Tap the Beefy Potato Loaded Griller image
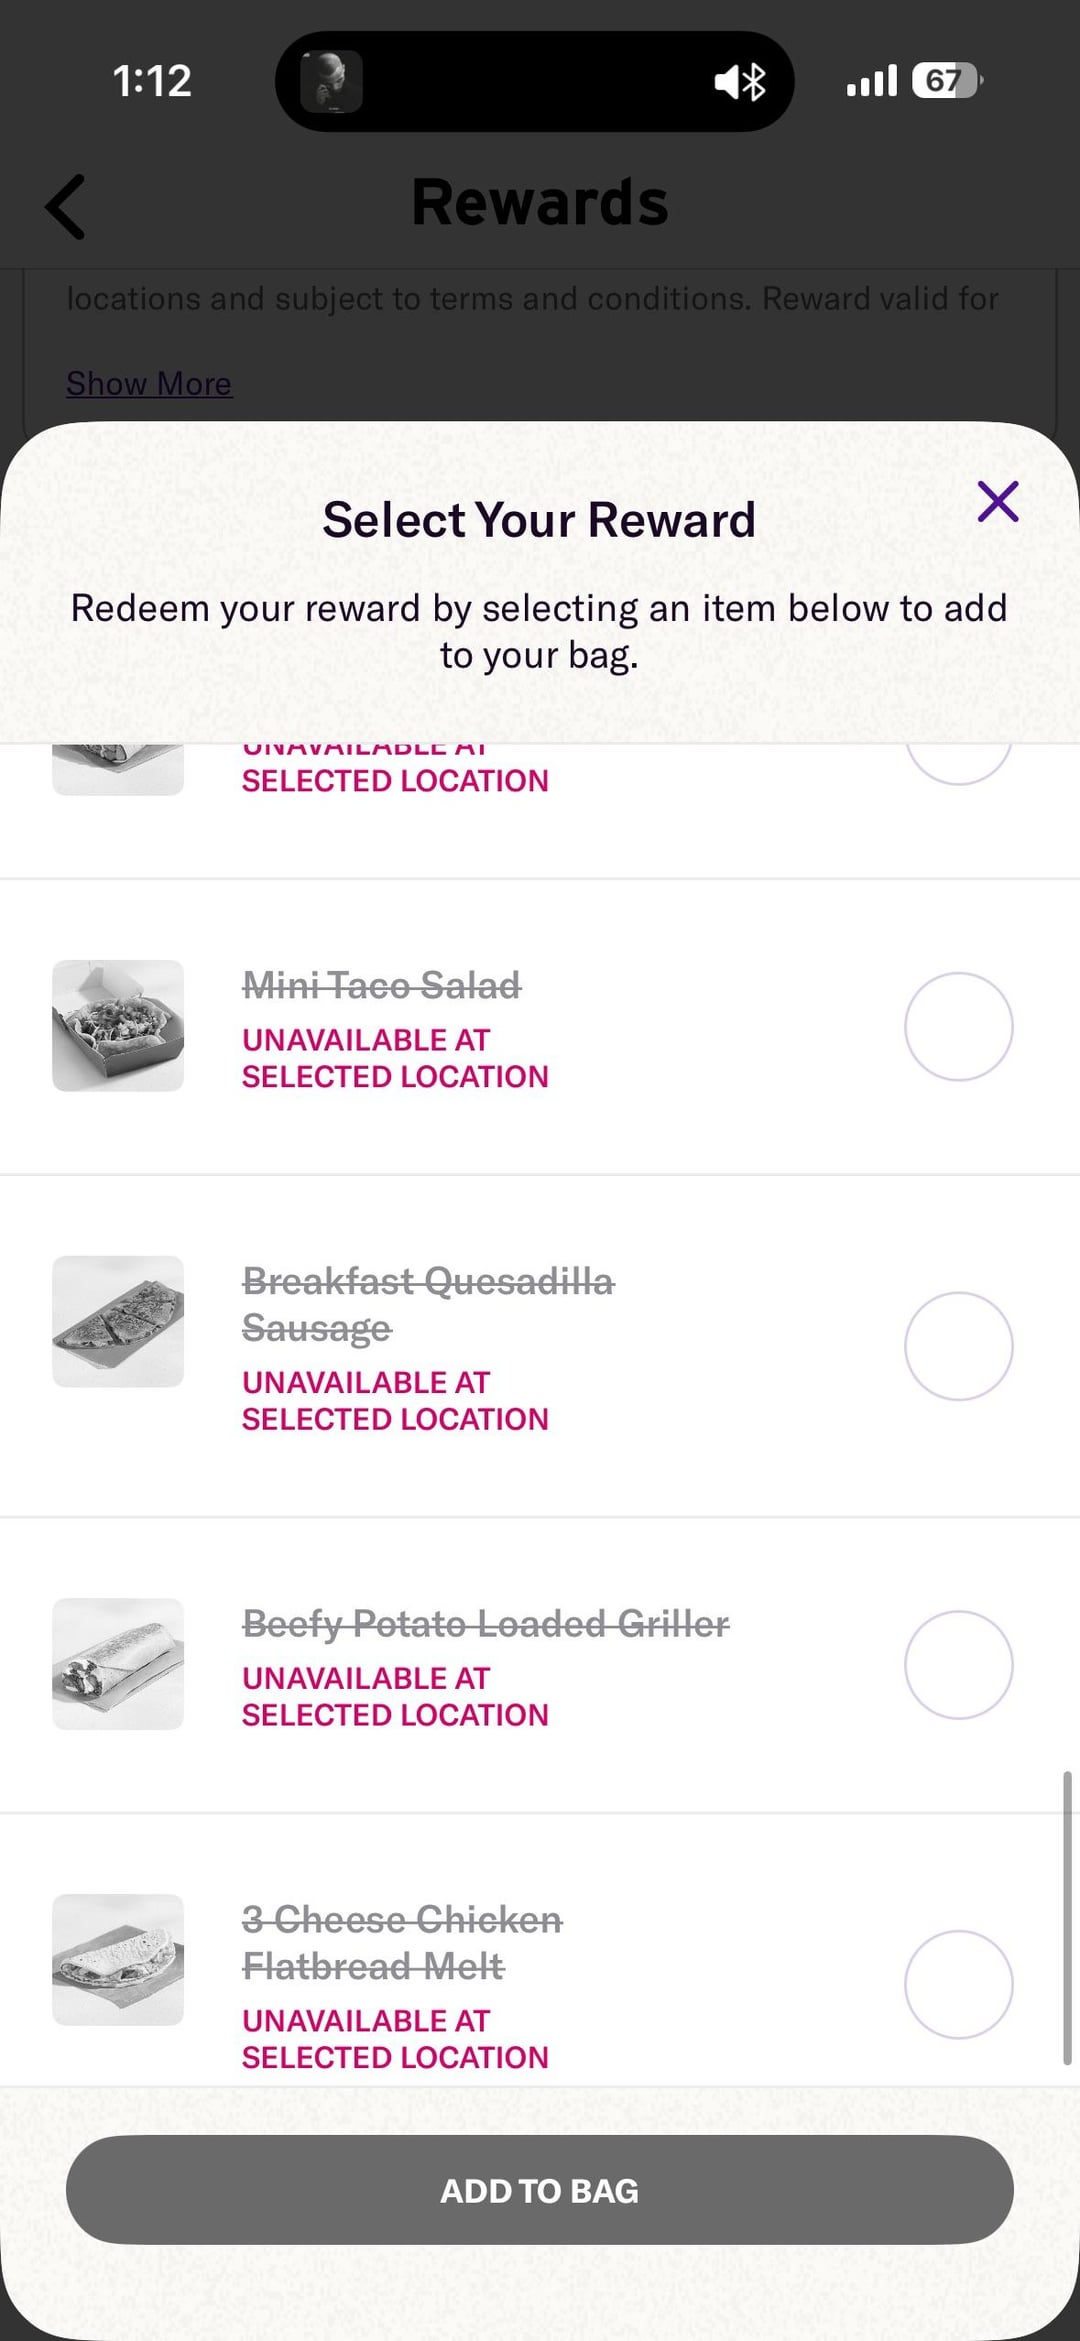 point(118,1664)
